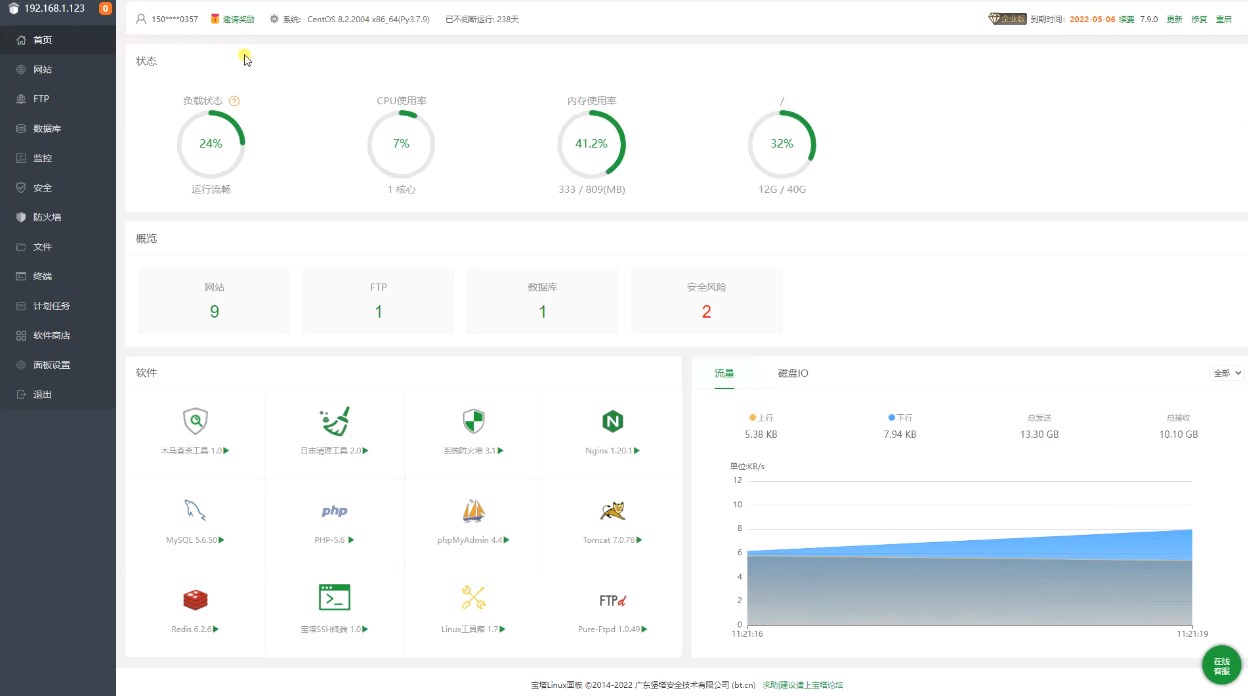Switch to the 磁盘IO tab
This screenshot has width=1248, height=696.
pos(793,373)
